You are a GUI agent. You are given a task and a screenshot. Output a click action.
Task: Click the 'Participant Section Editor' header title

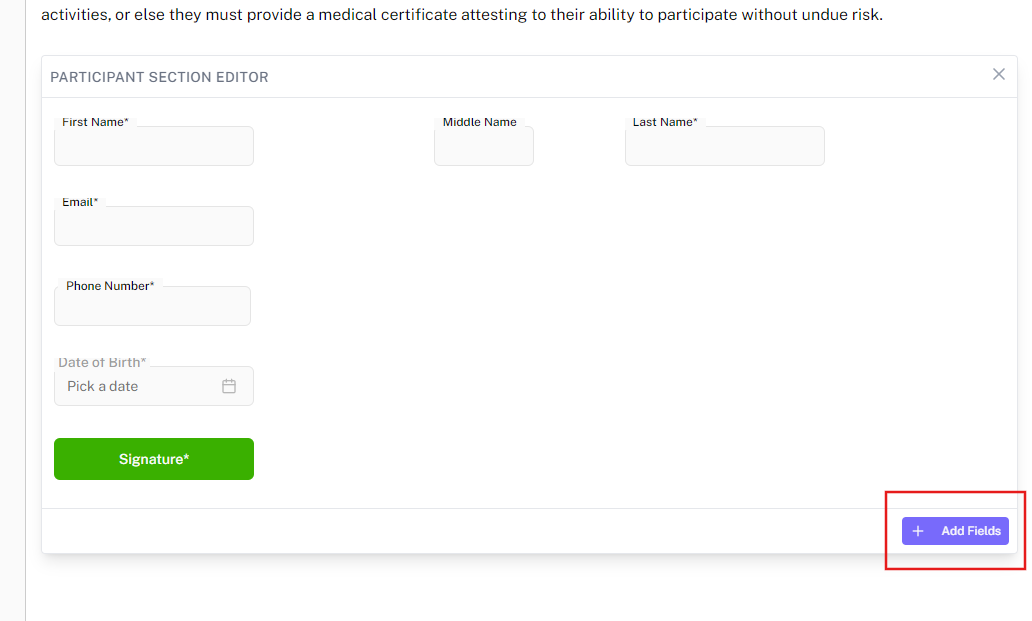(159, 77)
